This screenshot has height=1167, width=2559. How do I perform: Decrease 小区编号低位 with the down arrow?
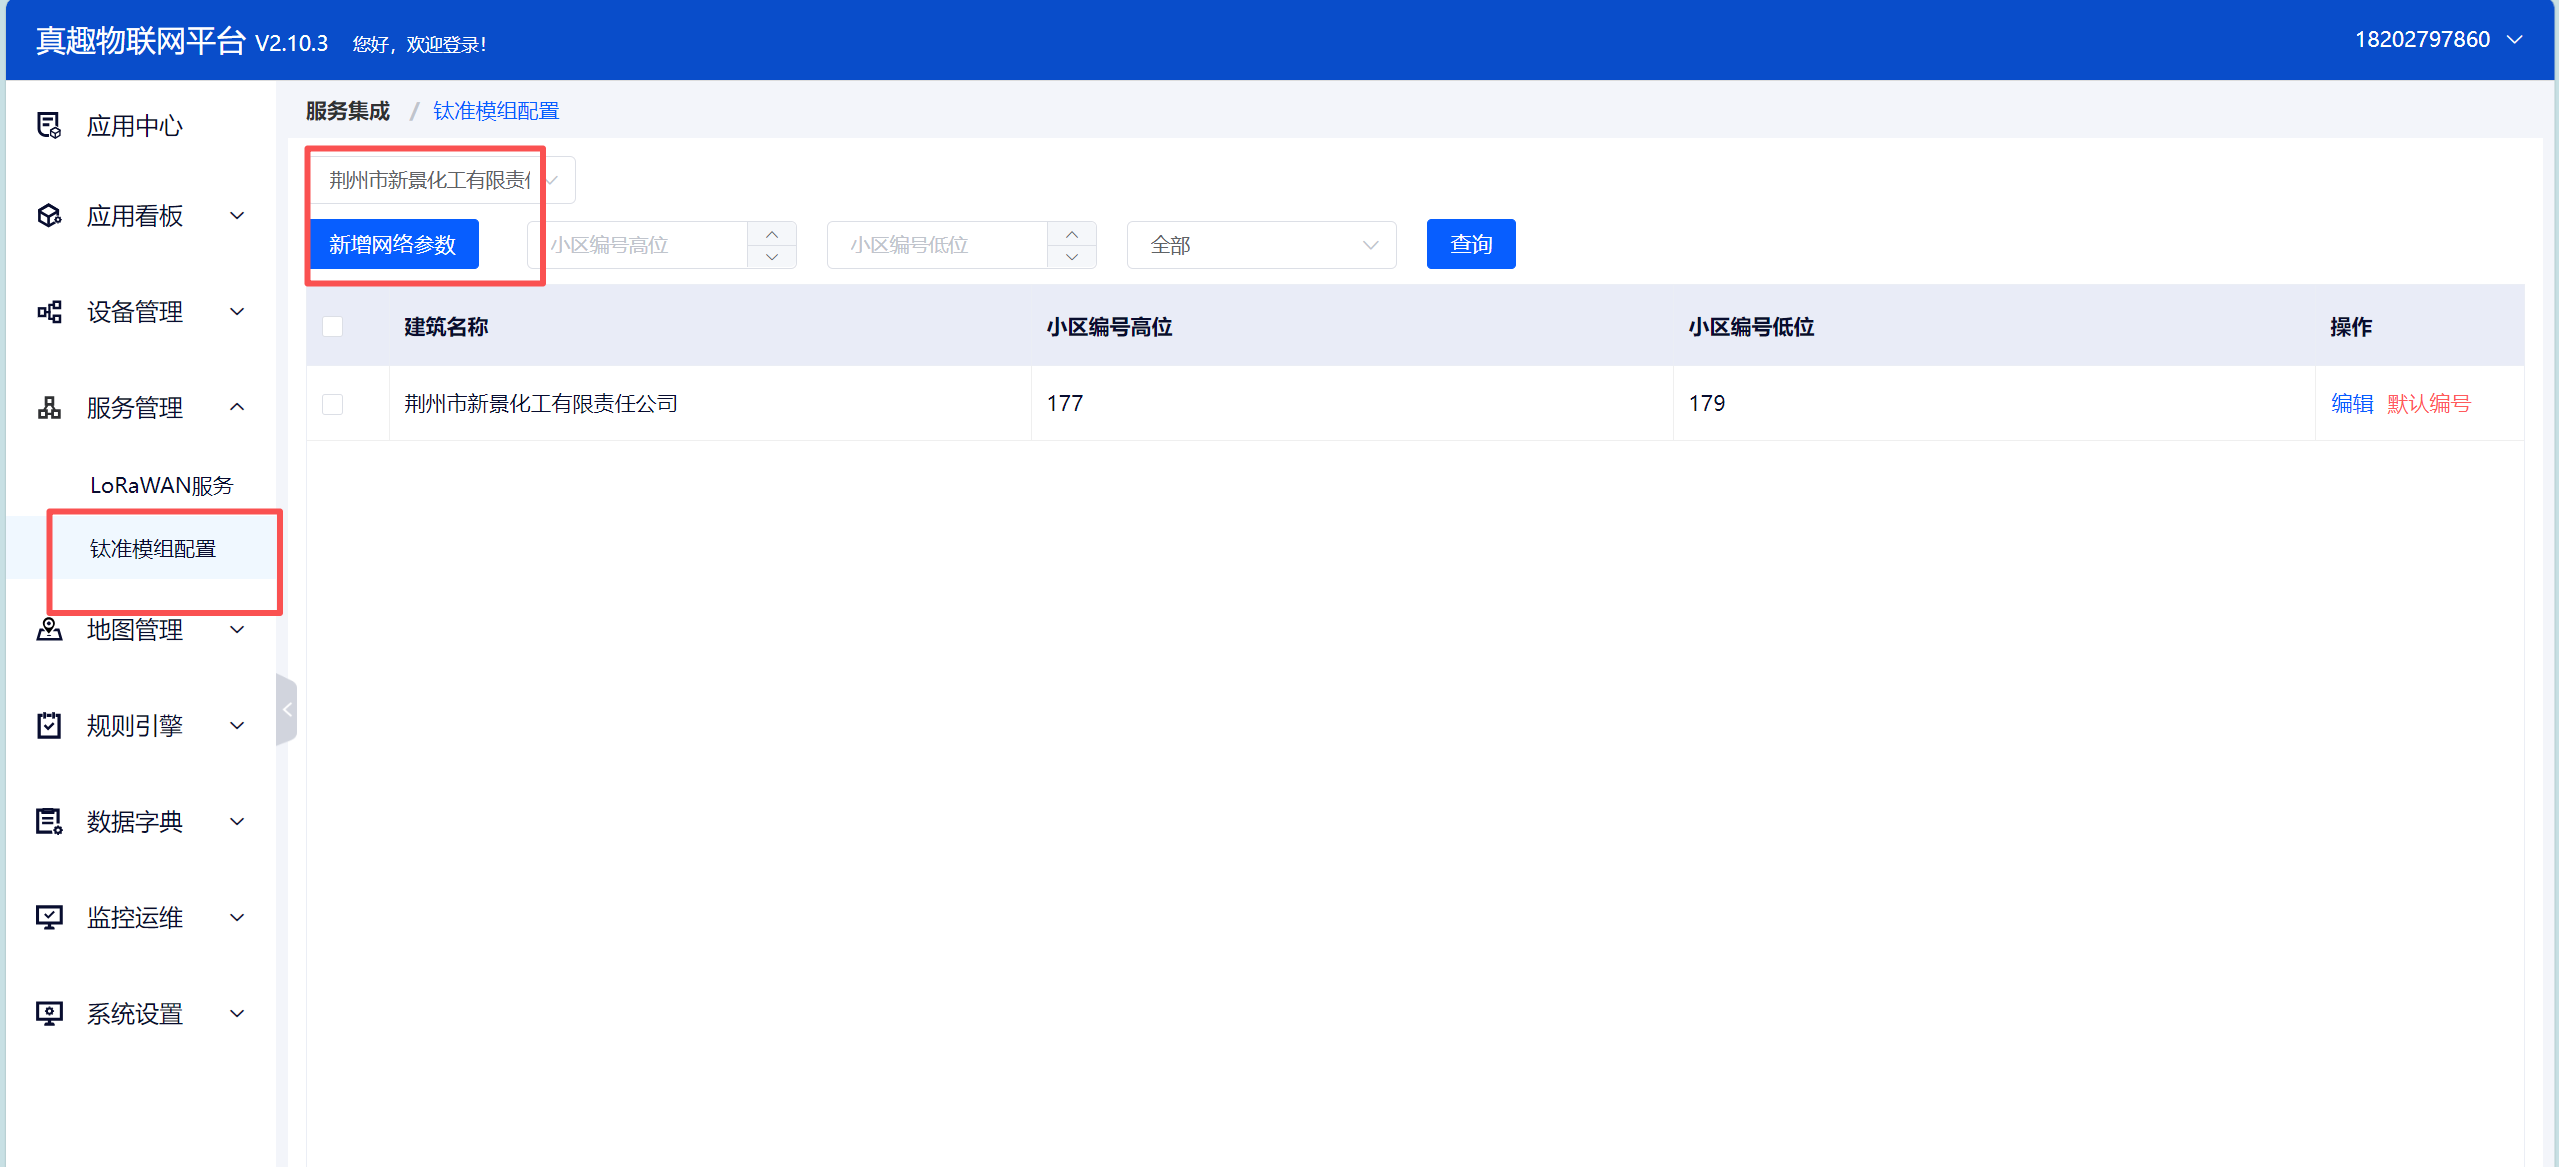tap(1072, 257)
